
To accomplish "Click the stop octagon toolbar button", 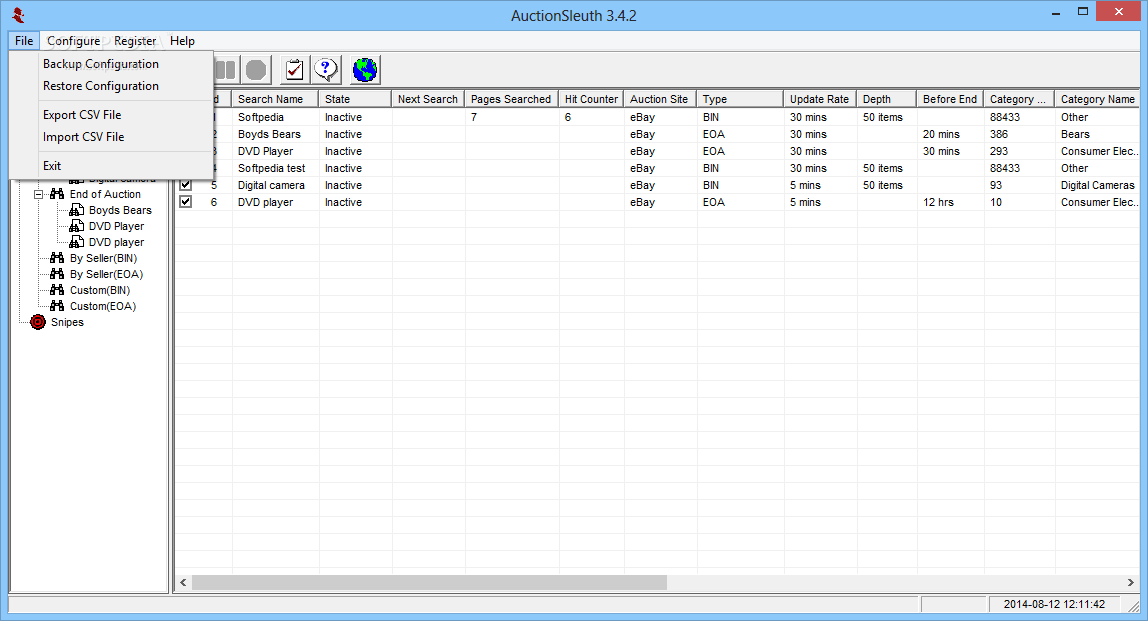I will click(x=256, y=70).
